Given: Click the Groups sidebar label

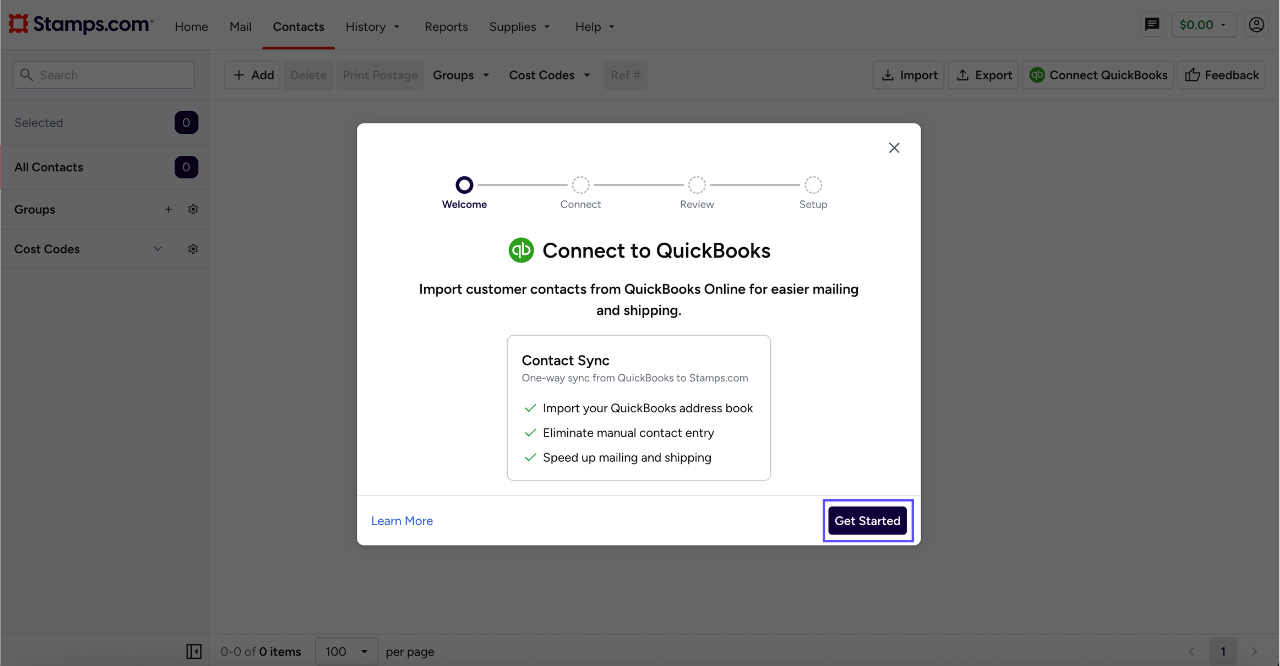Looking at the screenshot, I should click(x=35, y=209).
